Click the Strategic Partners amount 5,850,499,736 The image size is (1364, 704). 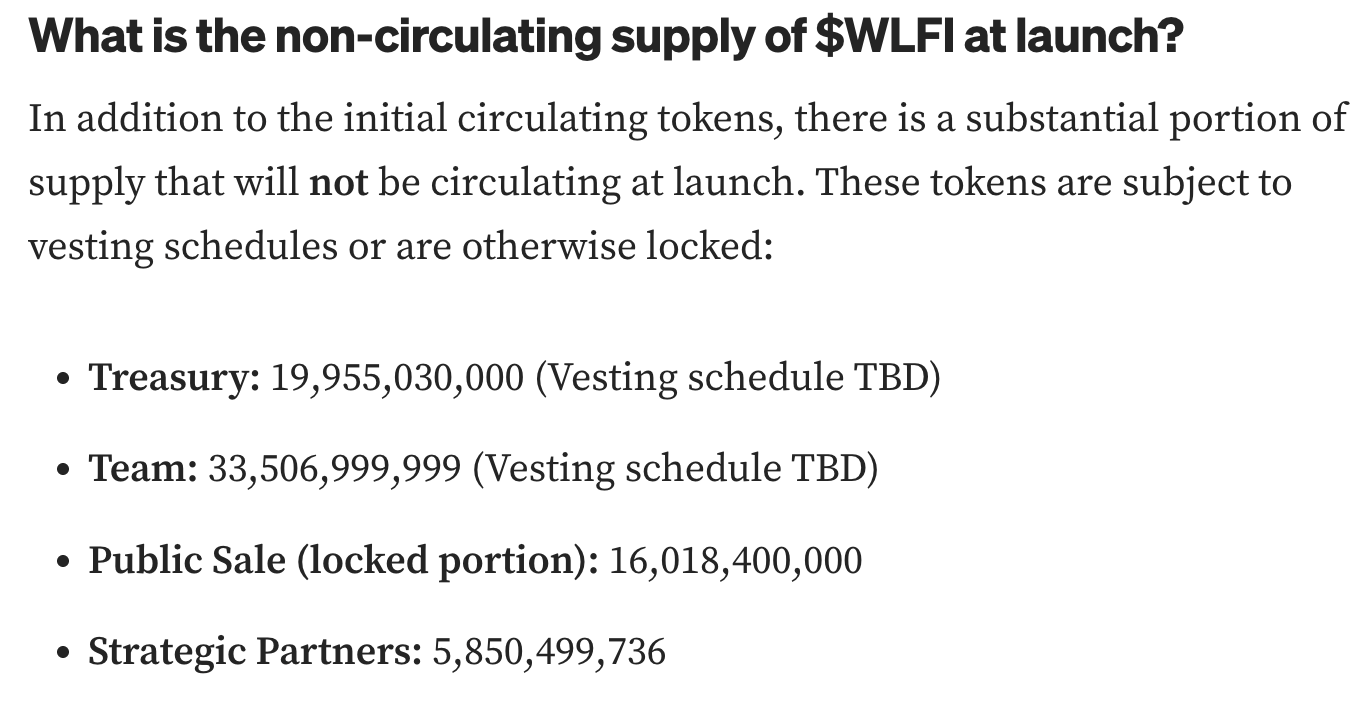pos(549,653)
